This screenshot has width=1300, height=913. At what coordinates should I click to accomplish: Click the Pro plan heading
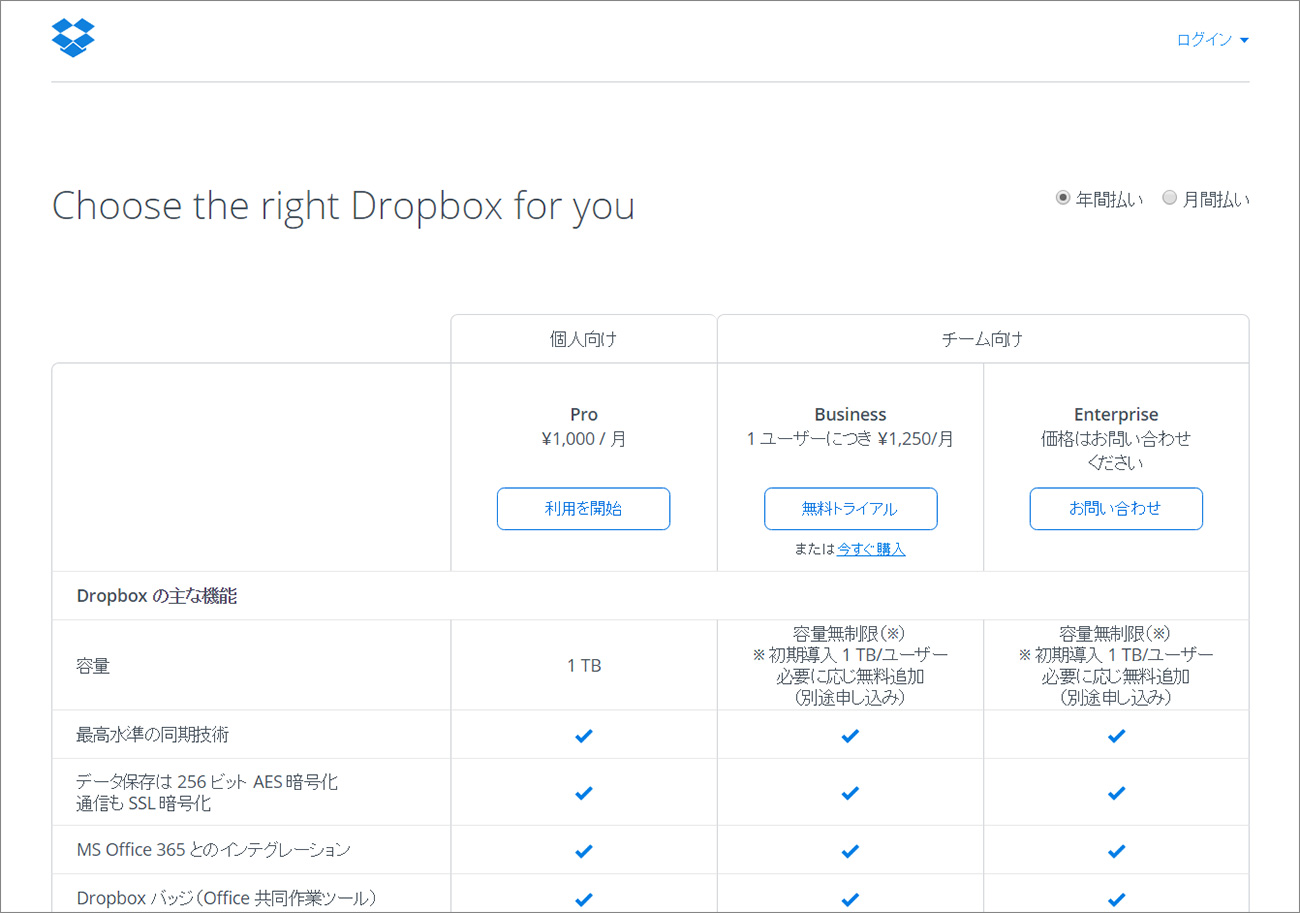[x=583, y=414]
